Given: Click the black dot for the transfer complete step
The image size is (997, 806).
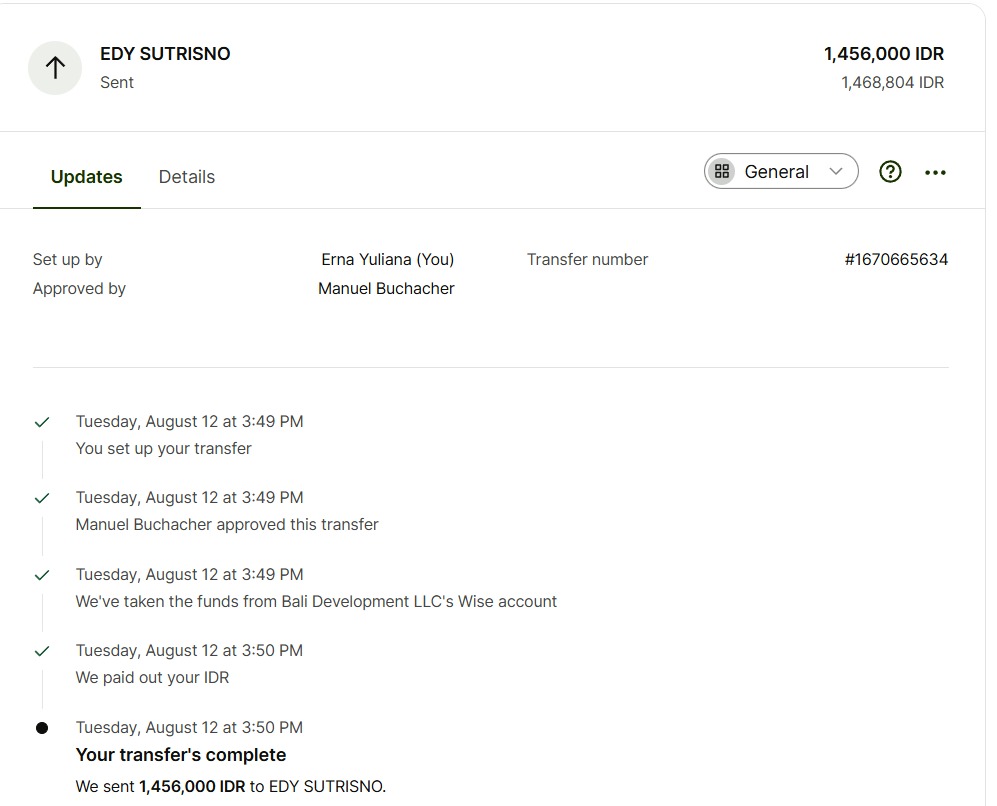Looking at the screenshot, I should (42, 728).
